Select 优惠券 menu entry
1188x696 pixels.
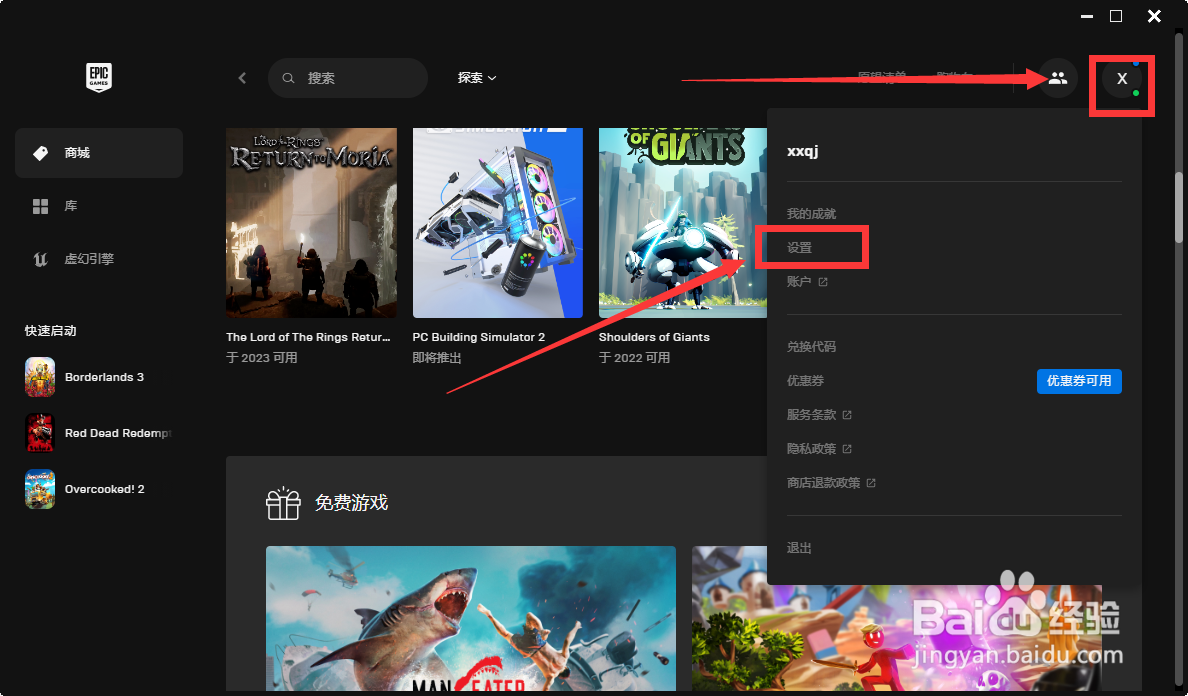coord(805,381)
